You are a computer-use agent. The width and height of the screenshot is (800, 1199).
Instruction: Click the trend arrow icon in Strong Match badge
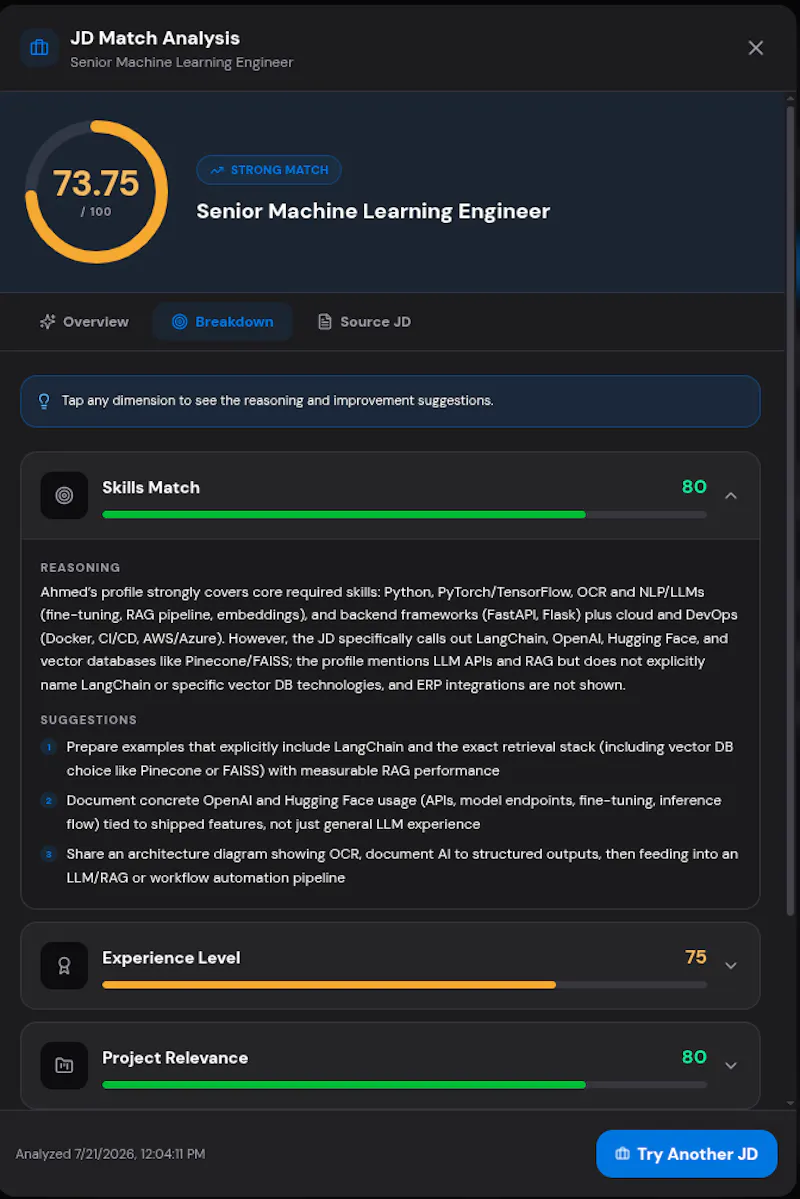[x=217, y=170]
